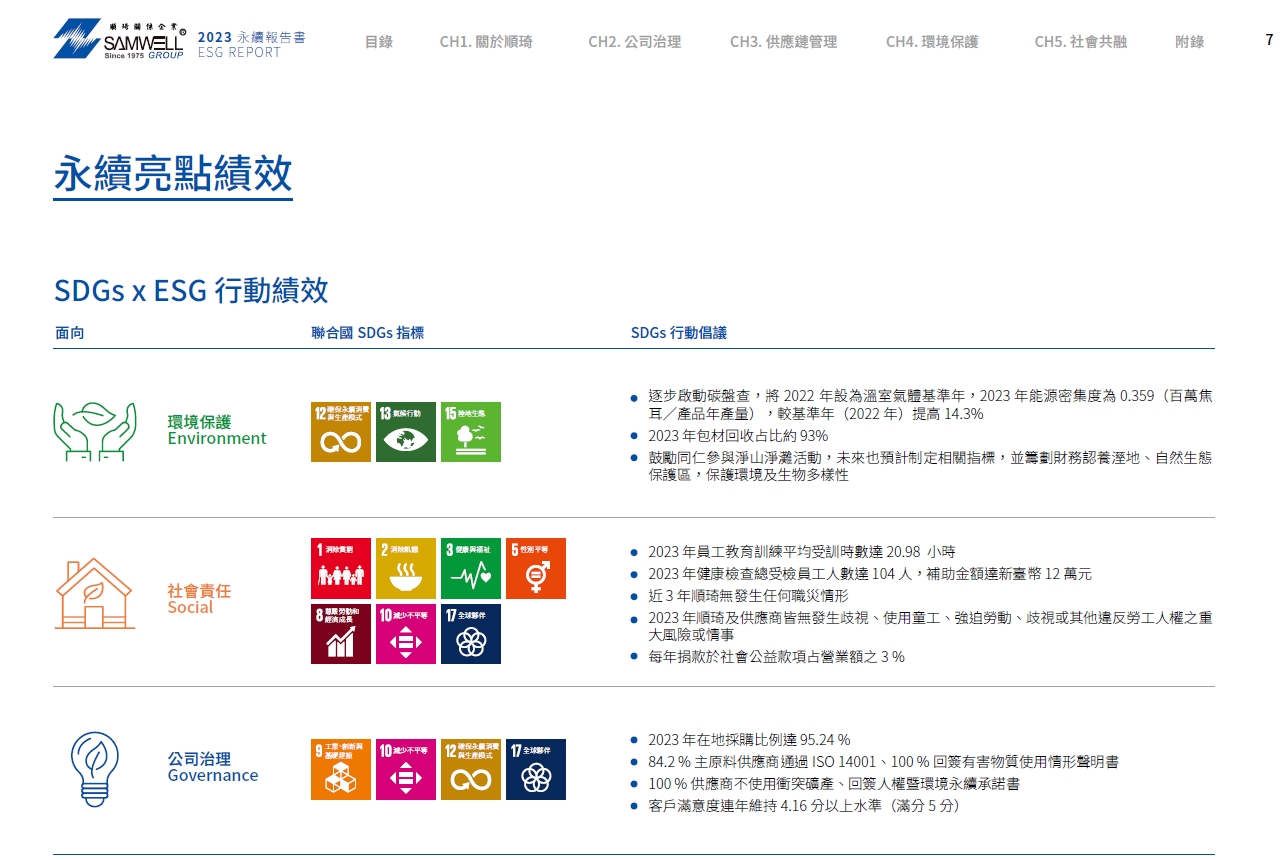The height and width of the screenshot is (860, 1280).
Task: Click SDG 12 icon in Environment row
Action: tap(341, 432)
